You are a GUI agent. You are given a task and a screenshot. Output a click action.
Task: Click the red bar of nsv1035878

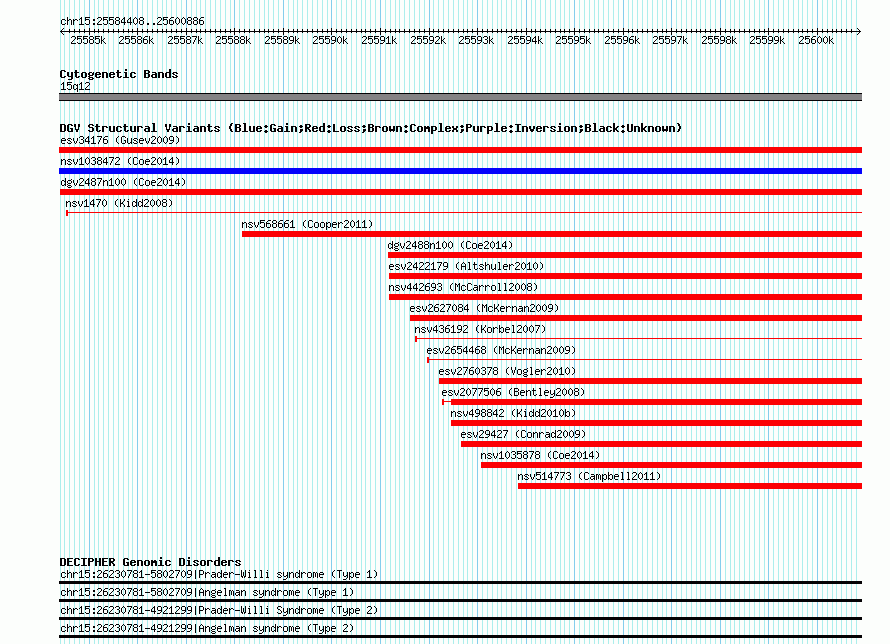pyautogui.click(x=671, y=465)
